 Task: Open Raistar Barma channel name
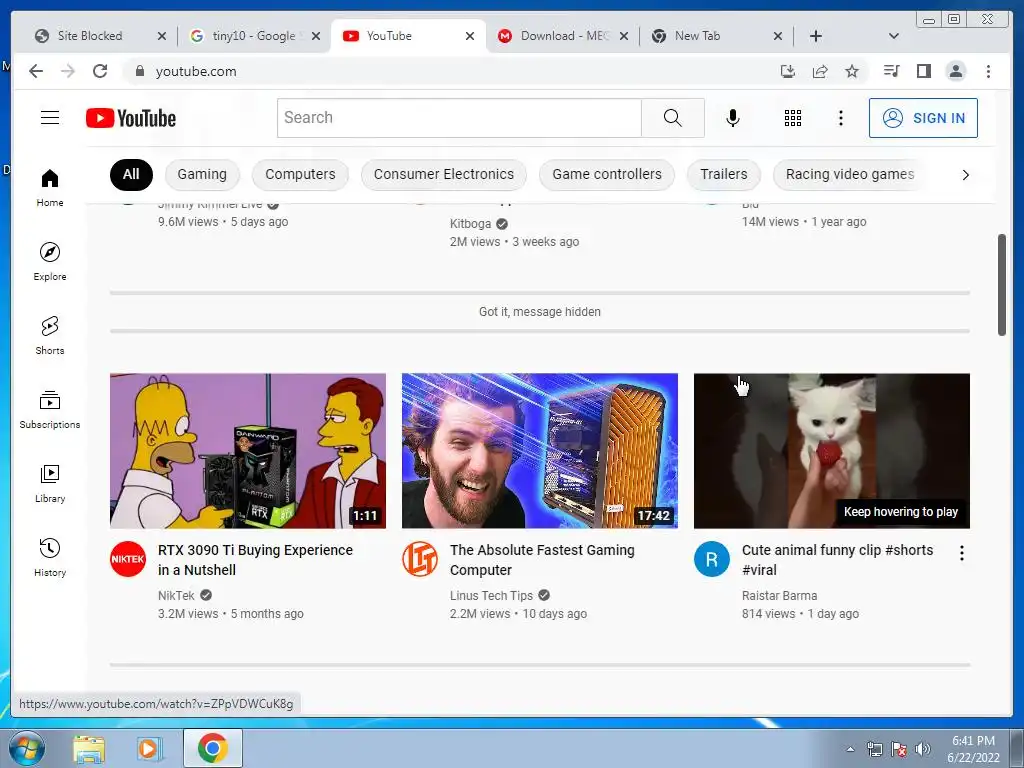click(779, 596)
